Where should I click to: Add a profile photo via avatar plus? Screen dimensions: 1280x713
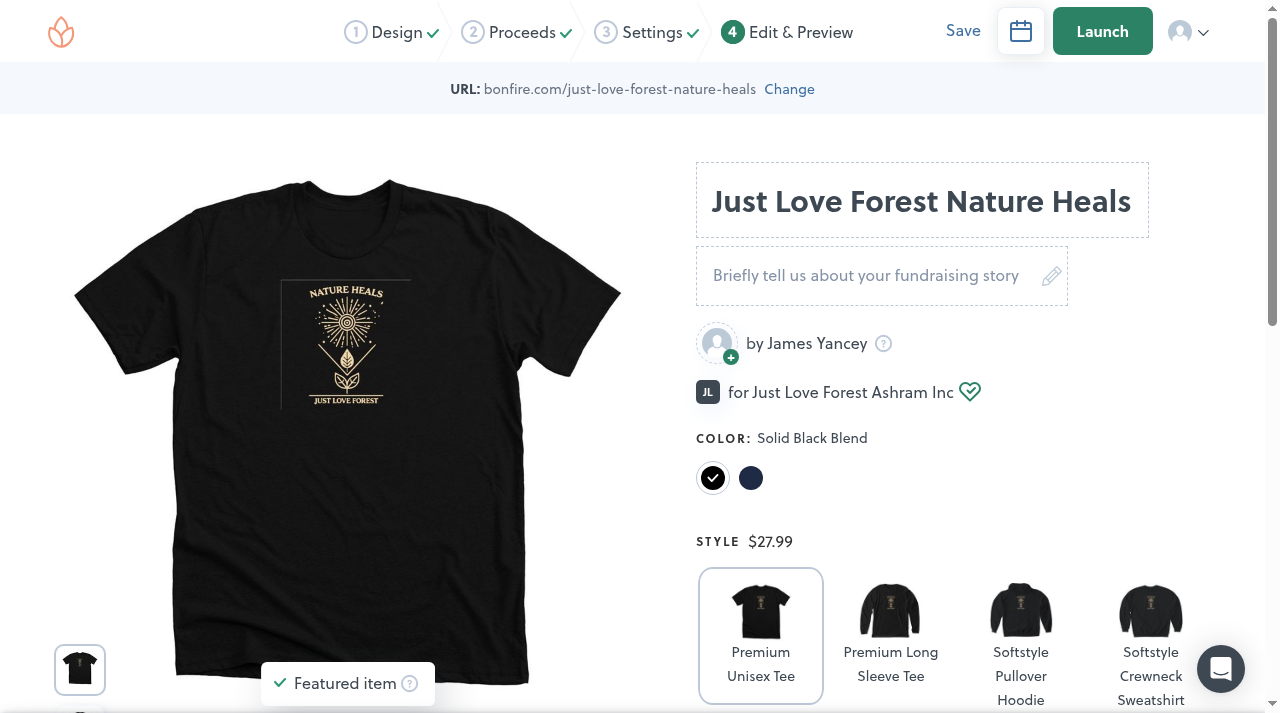[731, 357]
